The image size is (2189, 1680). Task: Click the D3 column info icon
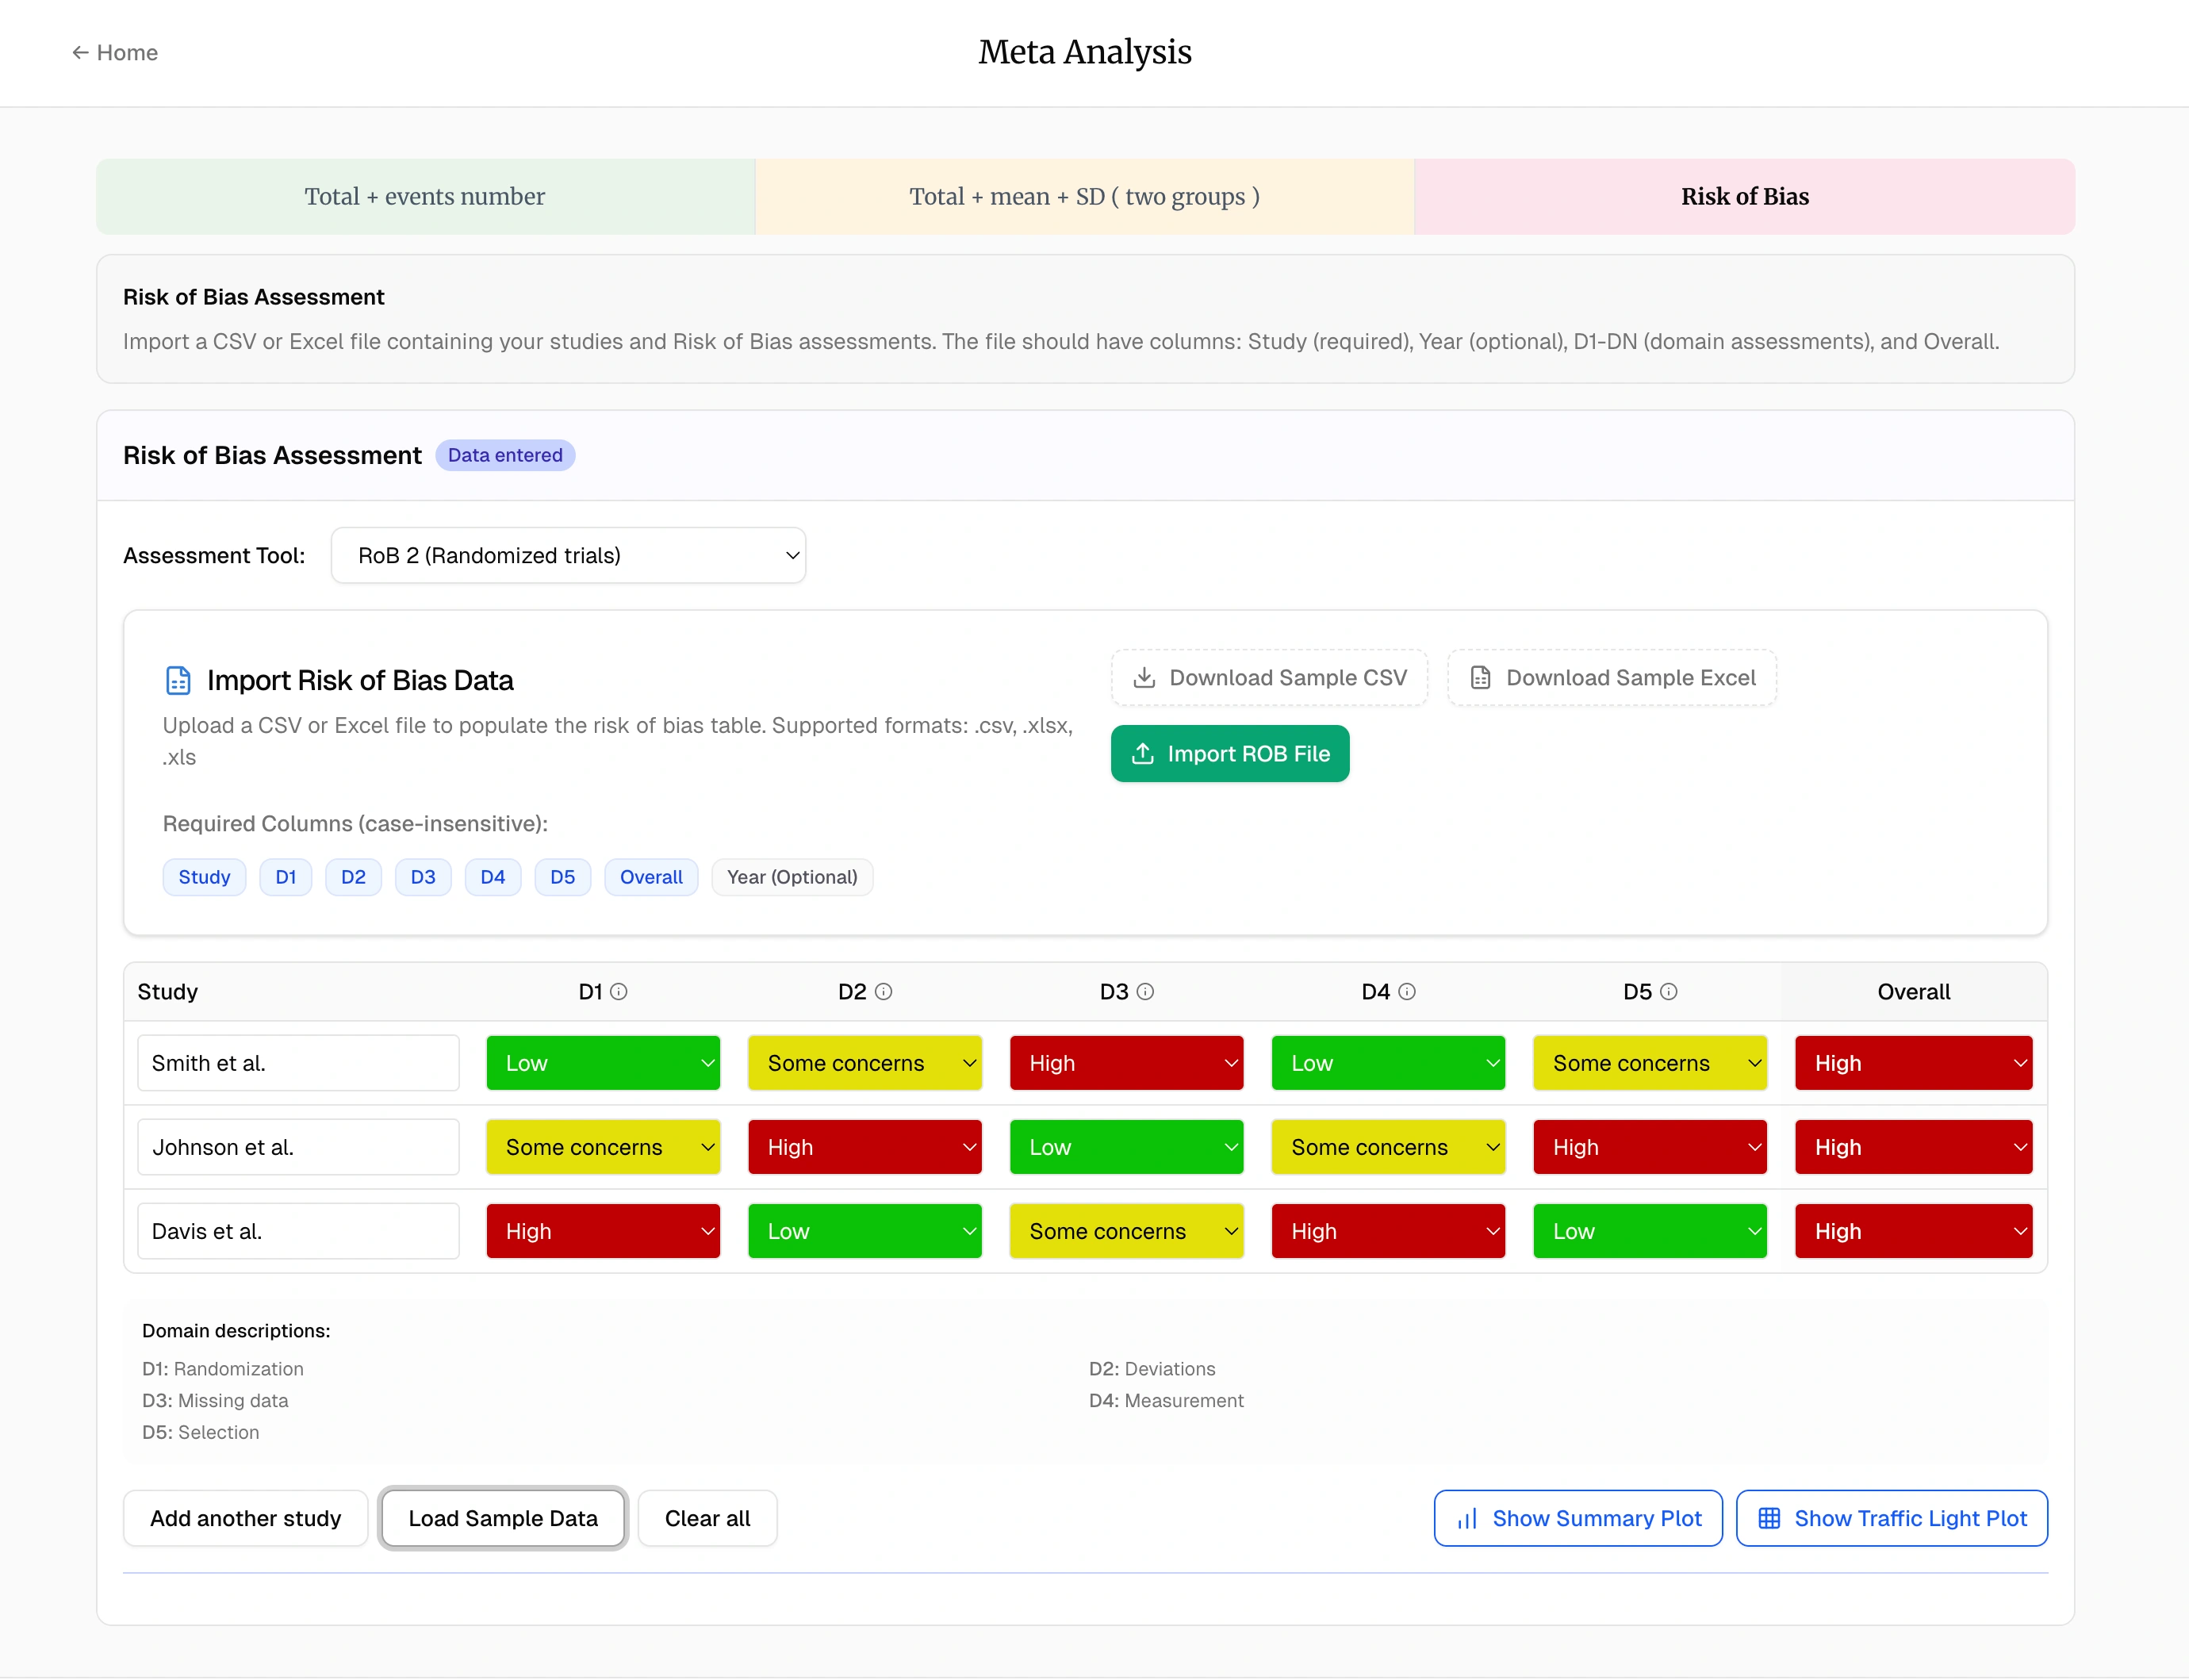click(1145, 992)
